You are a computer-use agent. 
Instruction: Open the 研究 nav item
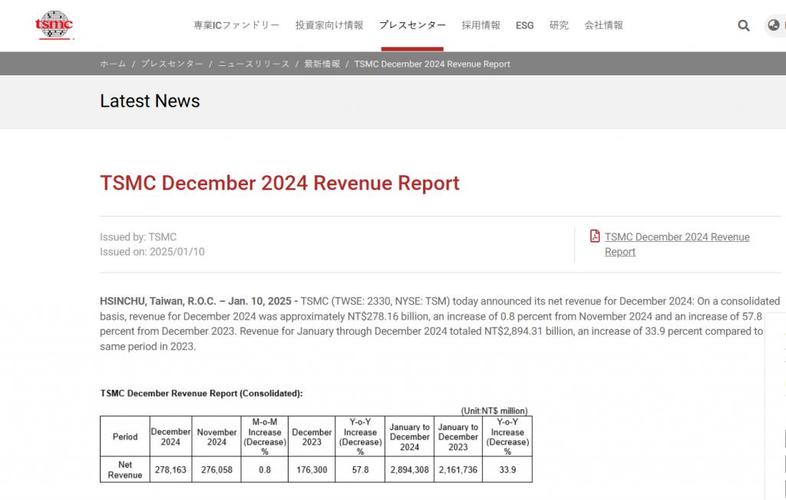559,25
